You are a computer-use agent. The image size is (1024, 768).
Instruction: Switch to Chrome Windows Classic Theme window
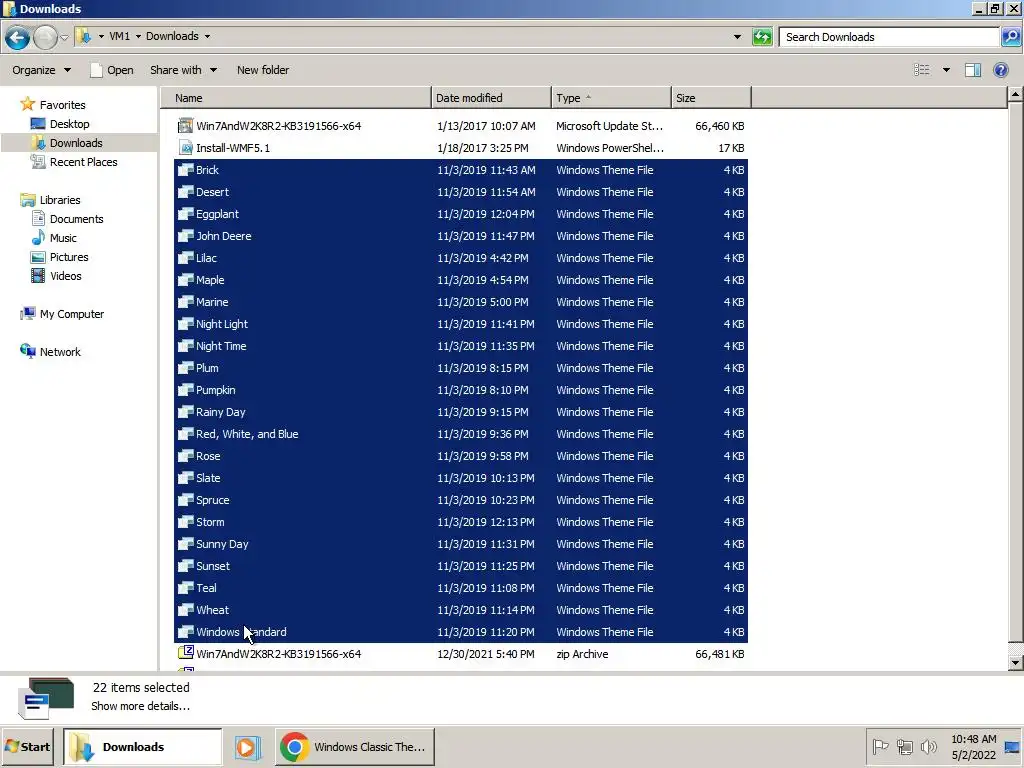click(x=355, y=746)
